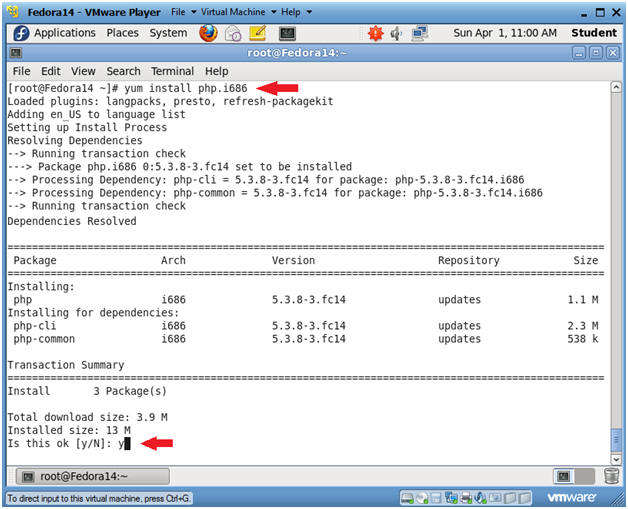Launch the Firefox browser from the panel
Screen dimensions: 628x509
(208, 33)
